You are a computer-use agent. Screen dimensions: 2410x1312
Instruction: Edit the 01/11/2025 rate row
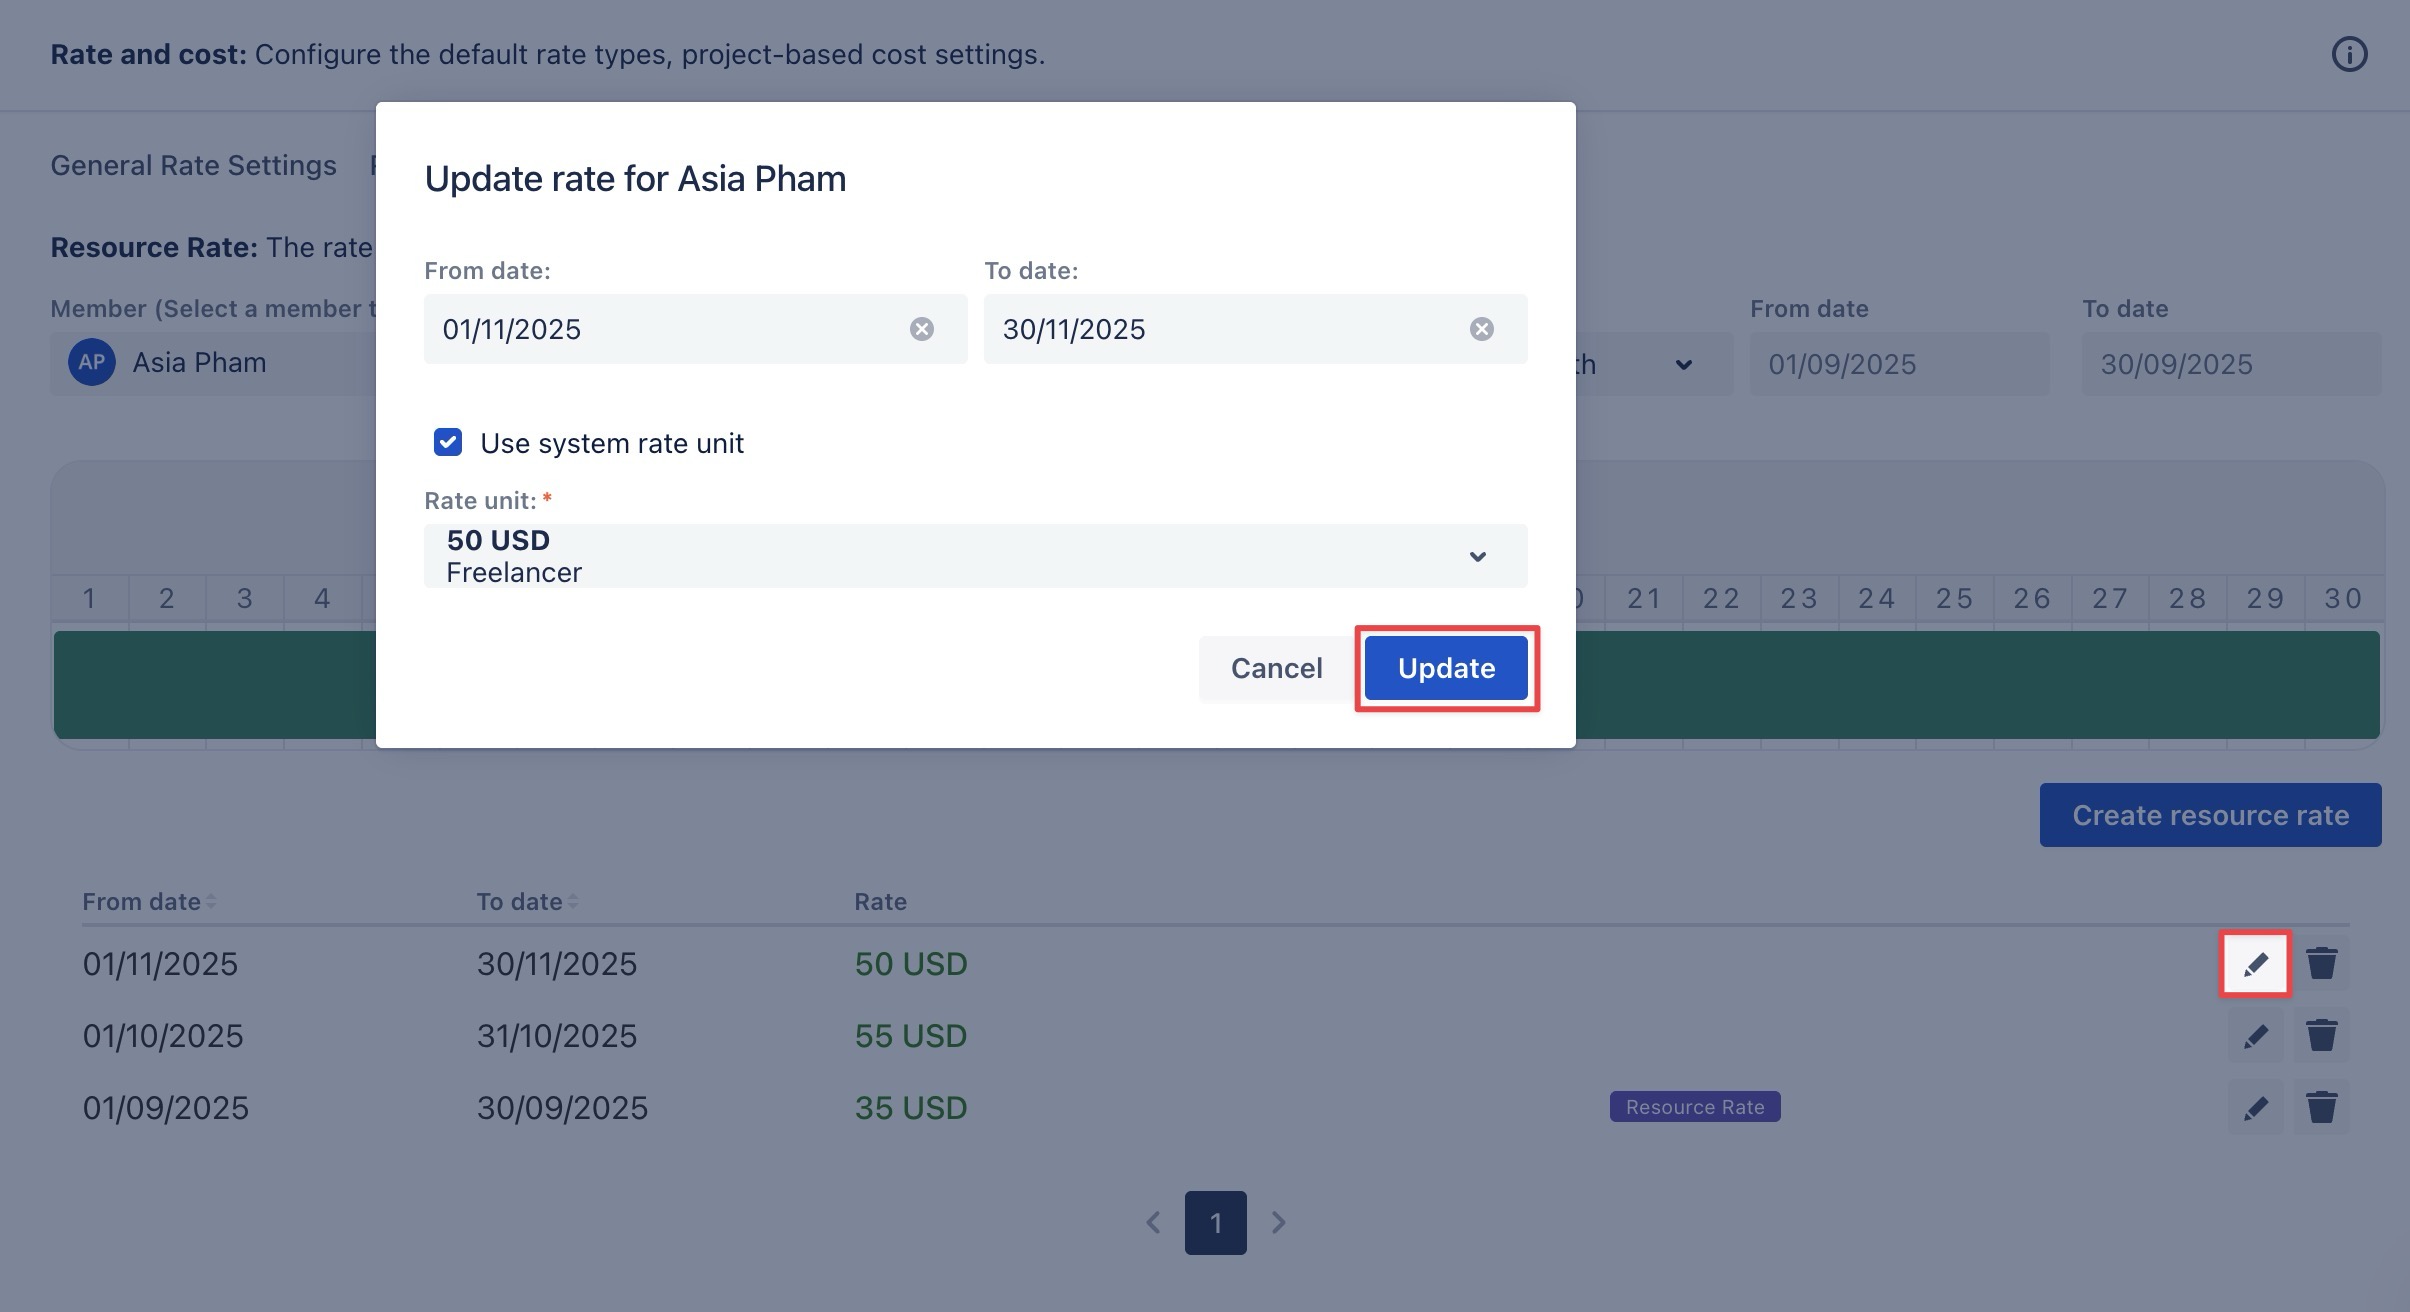pos(2255,964)
